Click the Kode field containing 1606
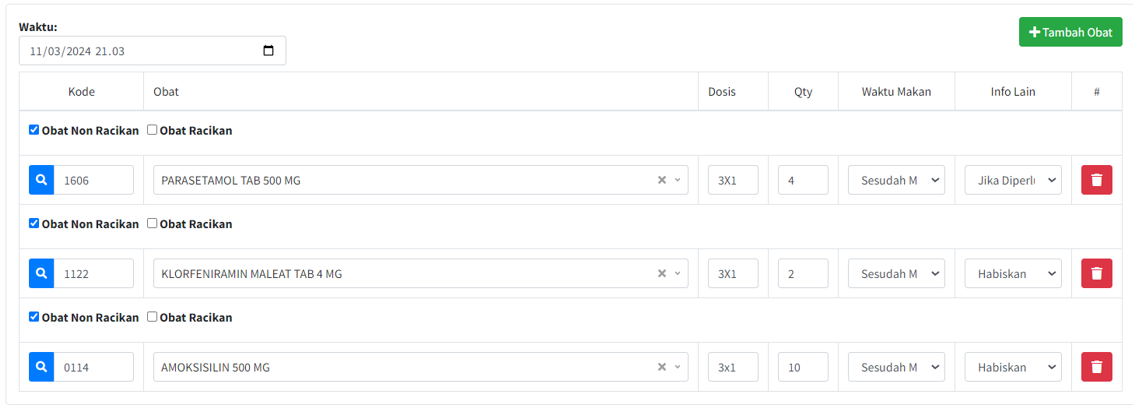Screen dimensions: 1133x409 tap(93, 180)
